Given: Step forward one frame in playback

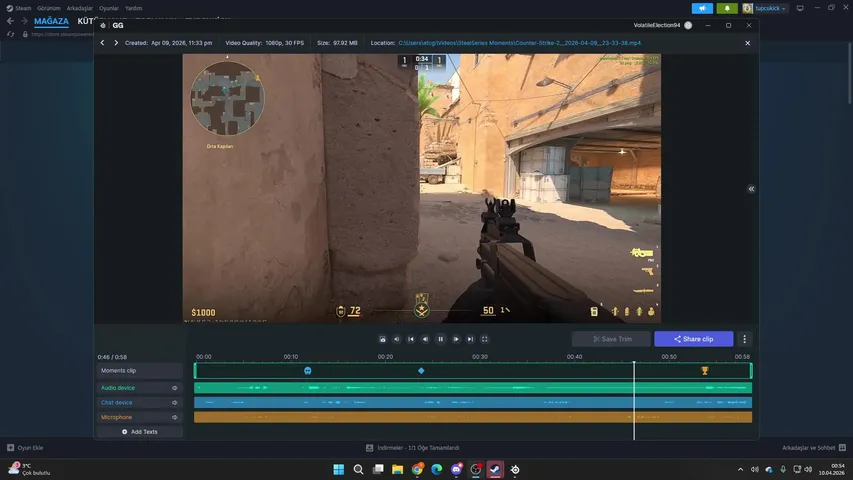Looking at the screenshot, I should [456, 339].
